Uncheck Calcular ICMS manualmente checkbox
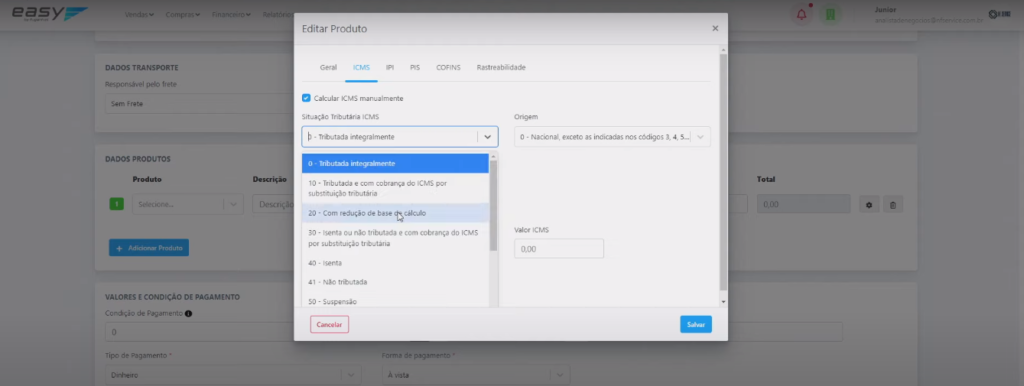 click(306, 98)
